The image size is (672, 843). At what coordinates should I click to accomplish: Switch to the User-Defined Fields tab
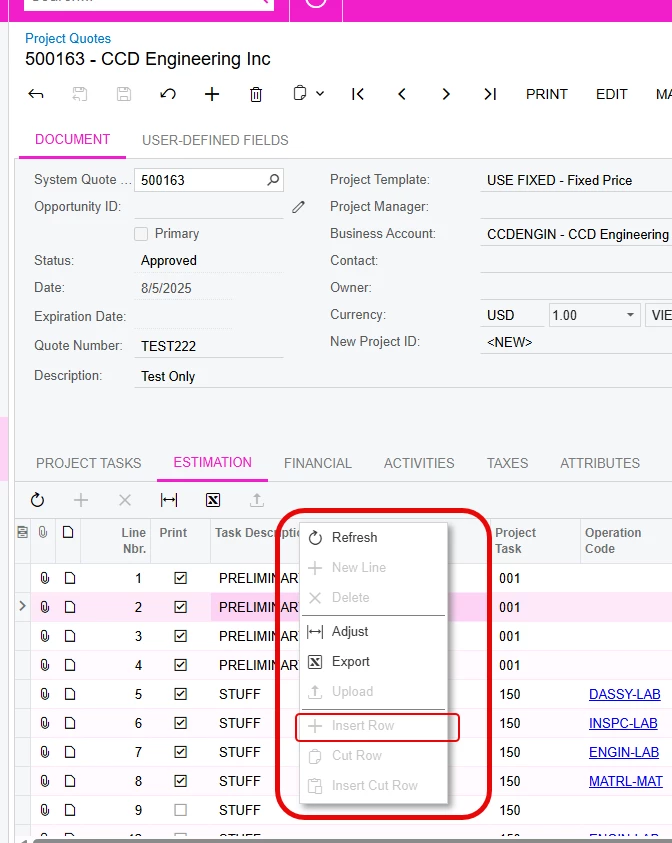[x=215, y=140]
